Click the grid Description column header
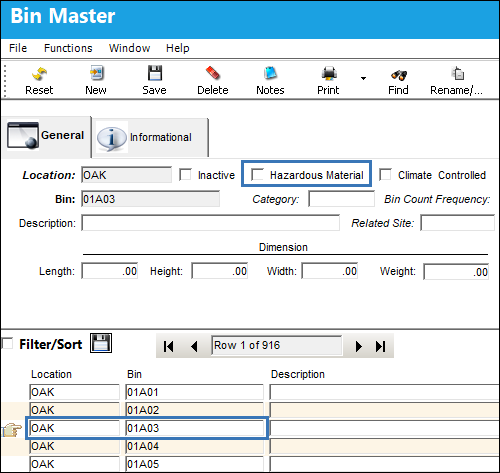 click(x=298, y=374)
